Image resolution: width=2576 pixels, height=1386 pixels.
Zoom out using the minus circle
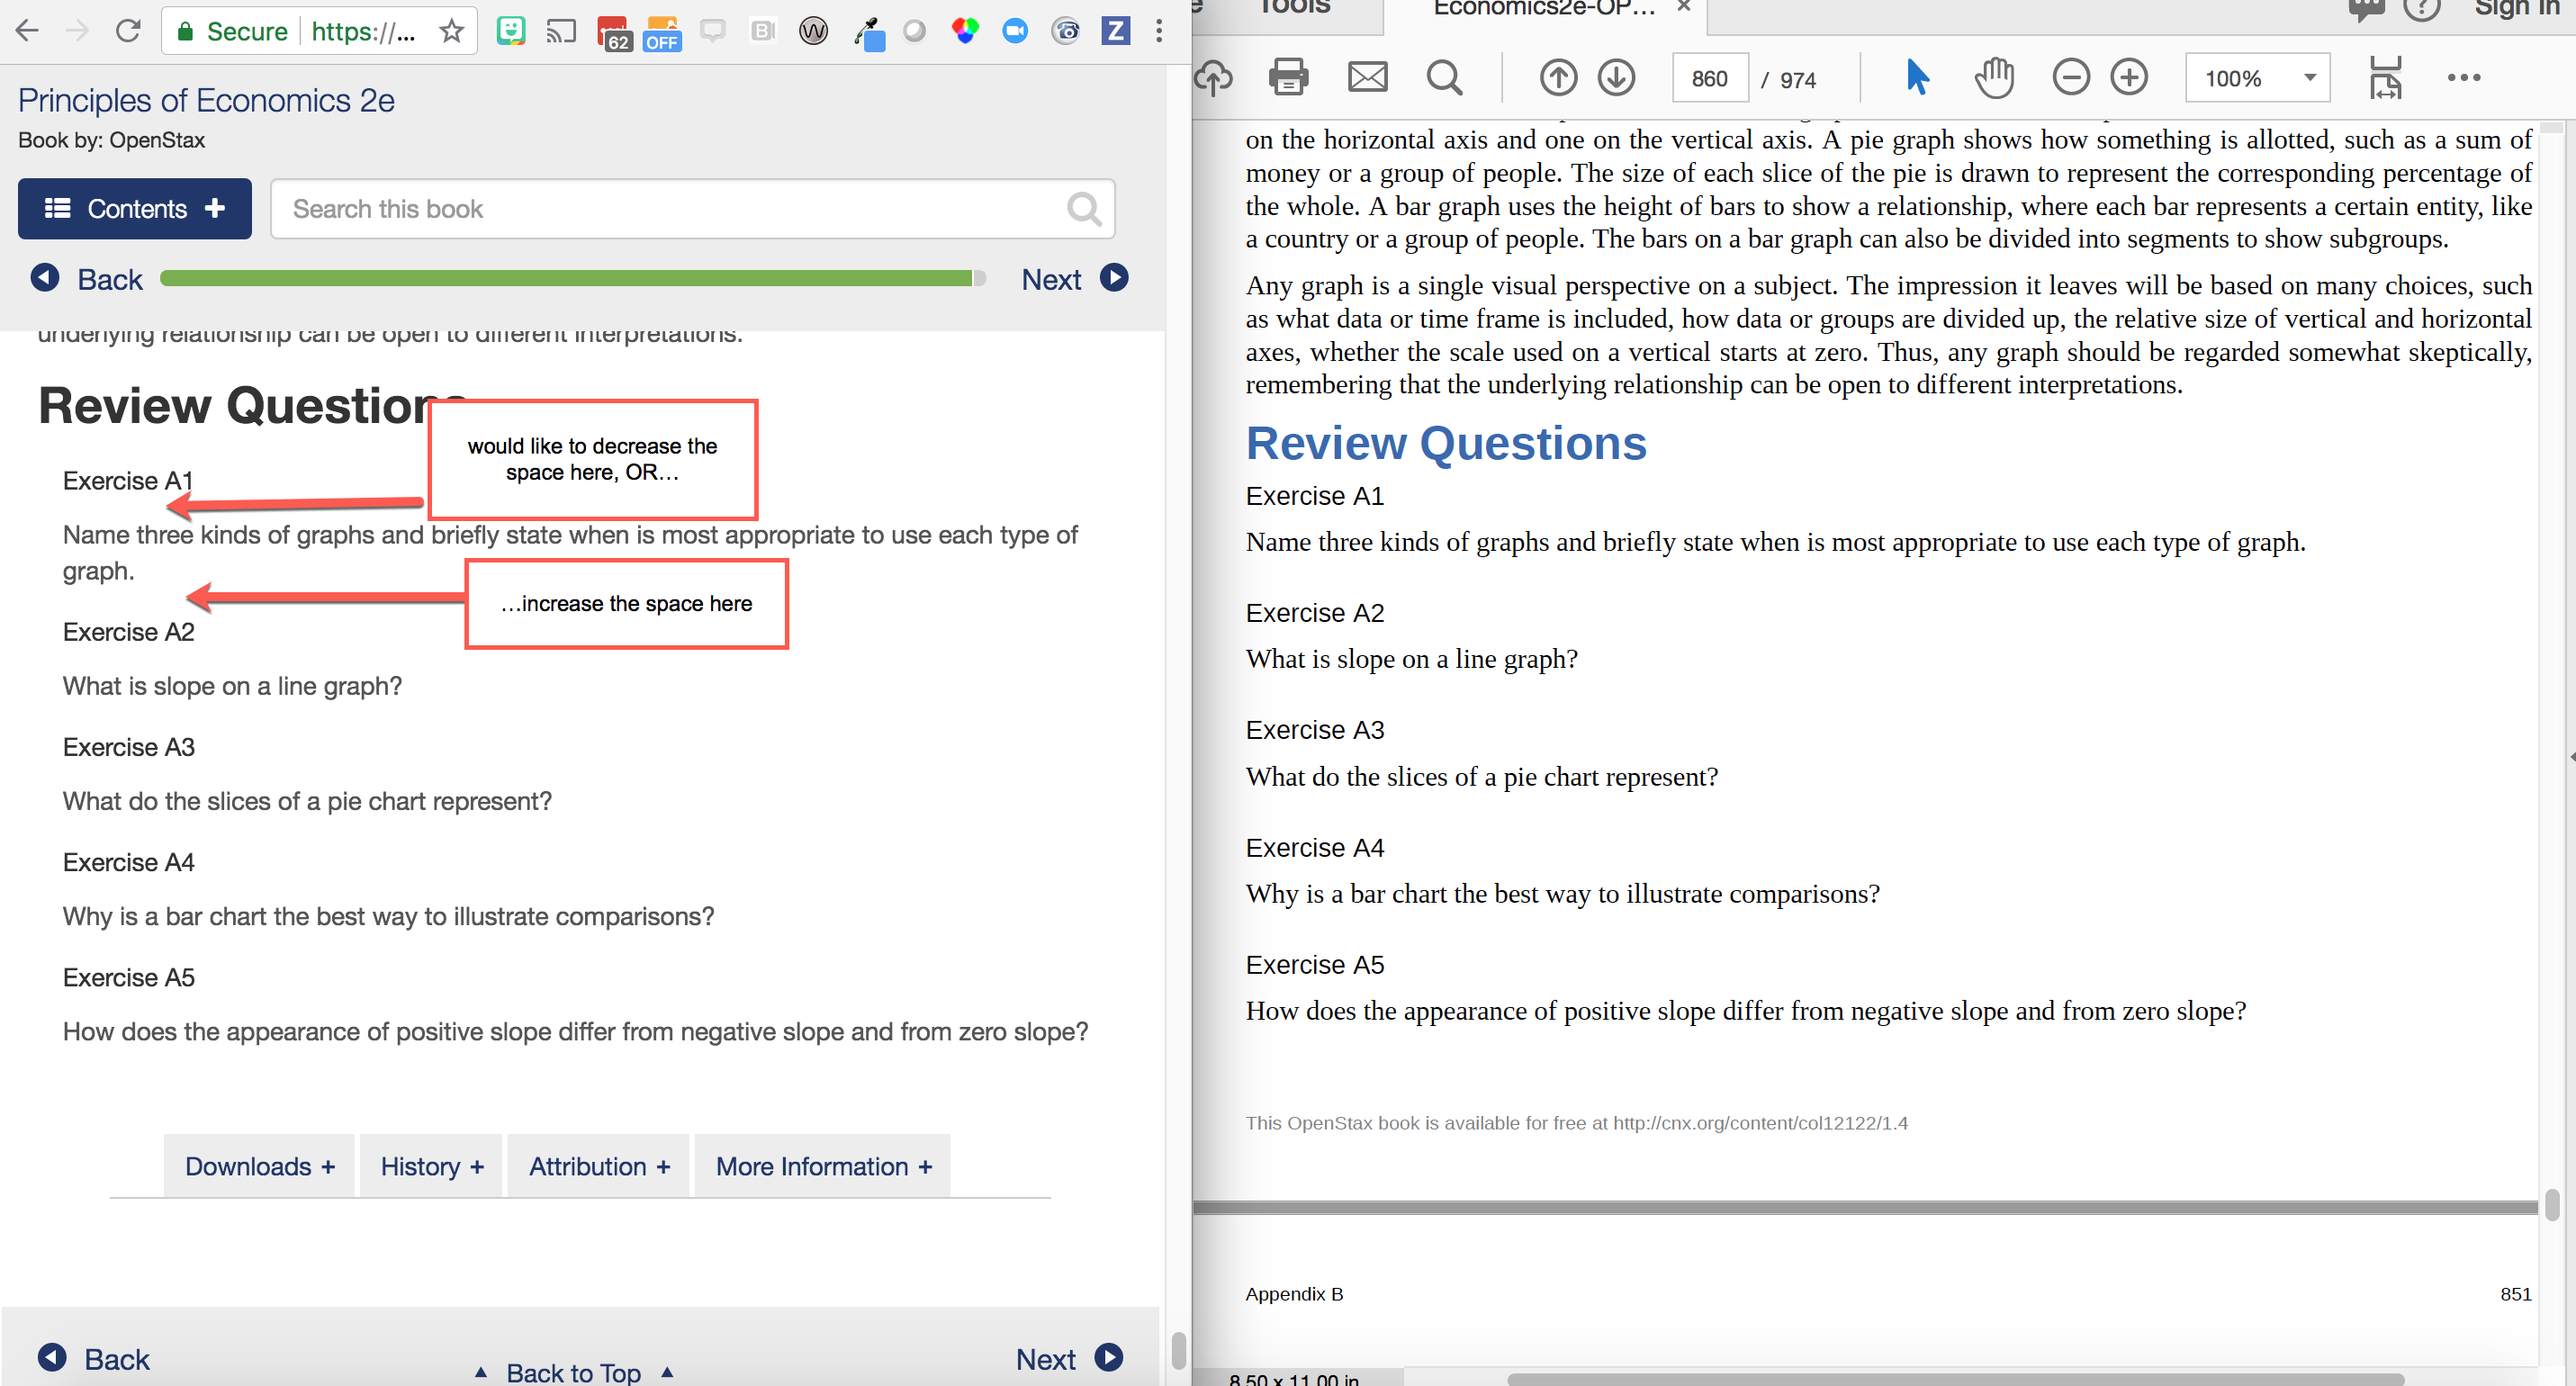(2071, 77)
